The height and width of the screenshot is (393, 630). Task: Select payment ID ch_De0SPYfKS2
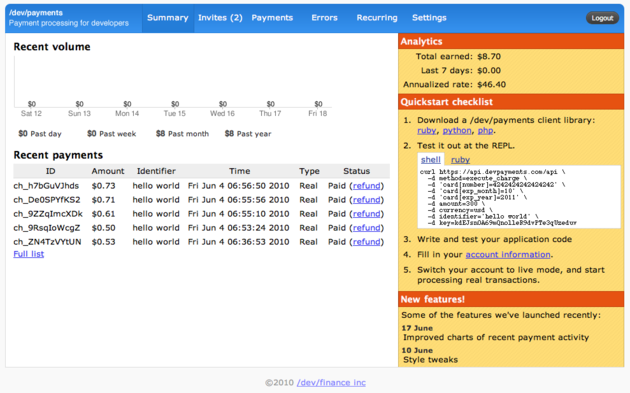pyautogui.click(x=47, y=200)
